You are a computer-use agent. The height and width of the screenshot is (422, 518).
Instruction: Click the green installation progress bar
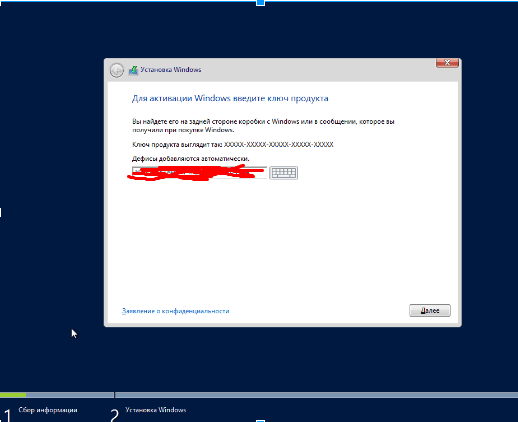[13, 395]
